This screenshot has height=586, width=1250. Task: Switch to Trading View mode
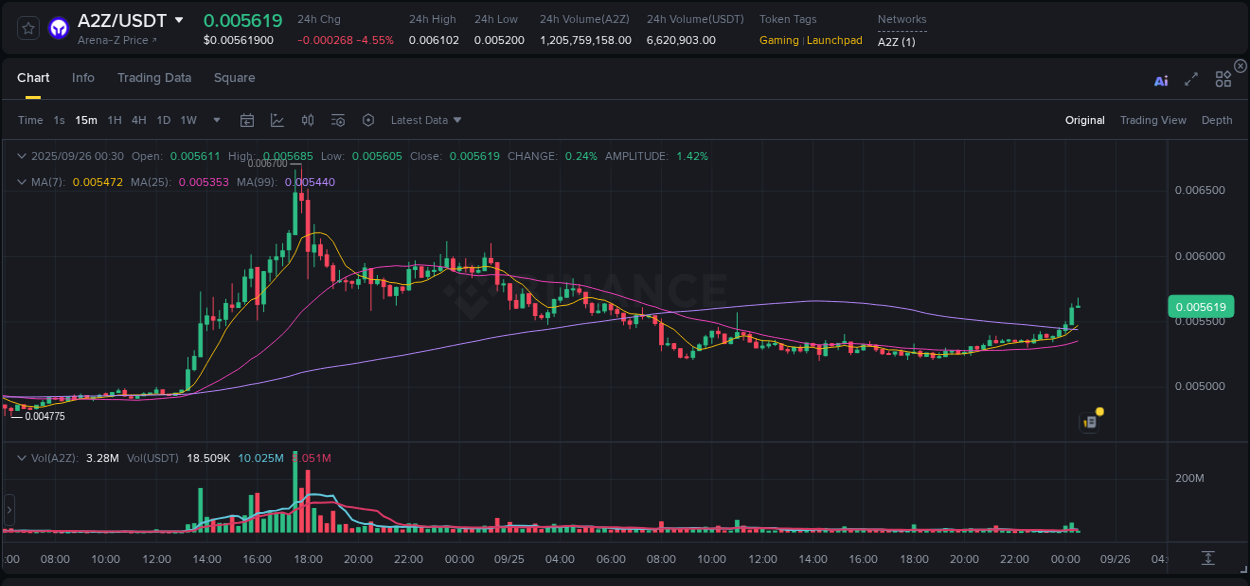pyautogui.click(x=1153, y=120)
